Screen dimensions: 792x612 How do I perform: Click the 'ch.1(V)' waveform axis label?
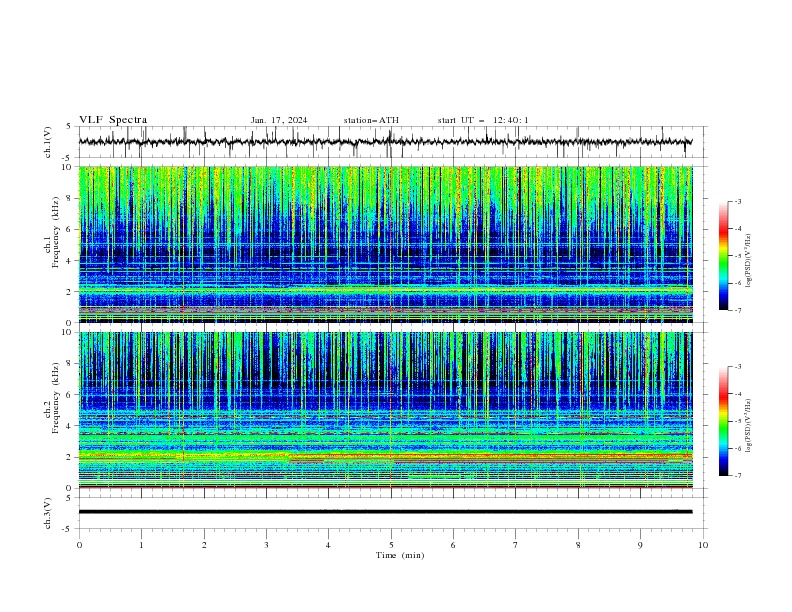48,142
